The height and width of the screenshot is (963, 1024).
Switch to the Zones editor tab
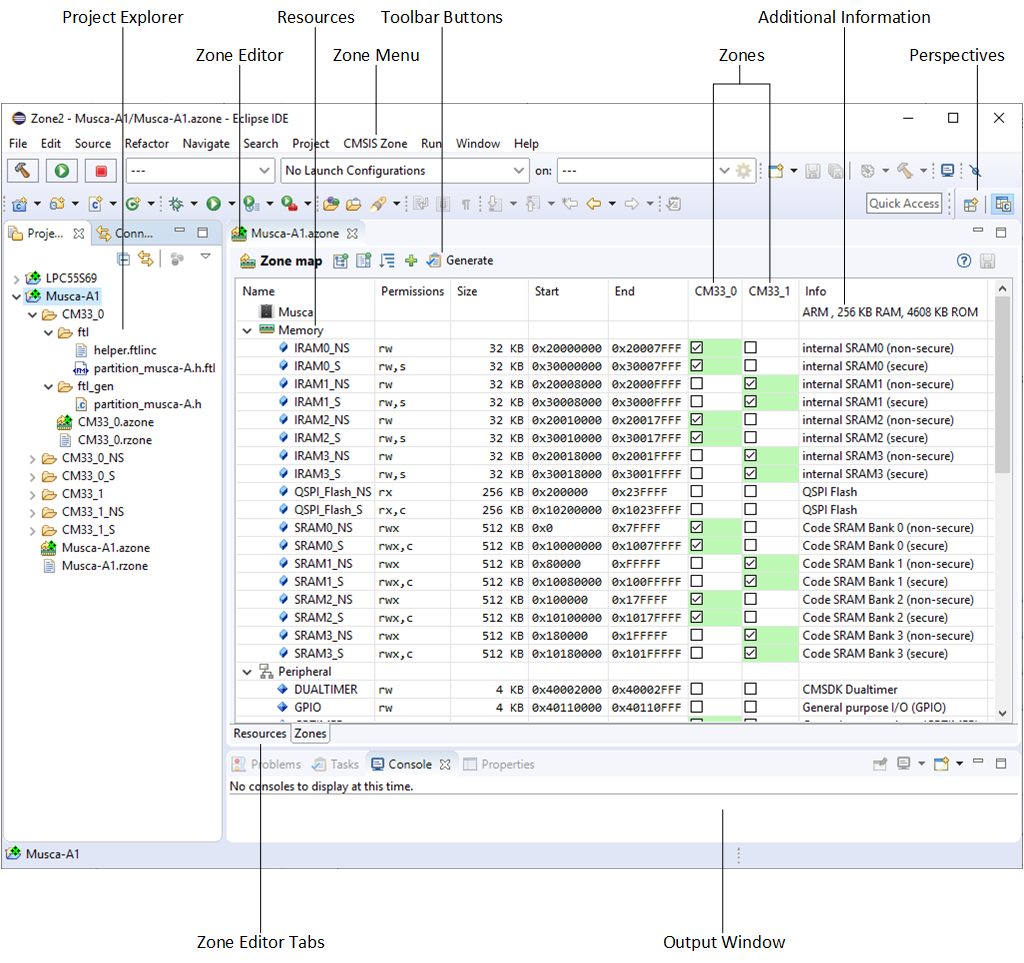310,733
